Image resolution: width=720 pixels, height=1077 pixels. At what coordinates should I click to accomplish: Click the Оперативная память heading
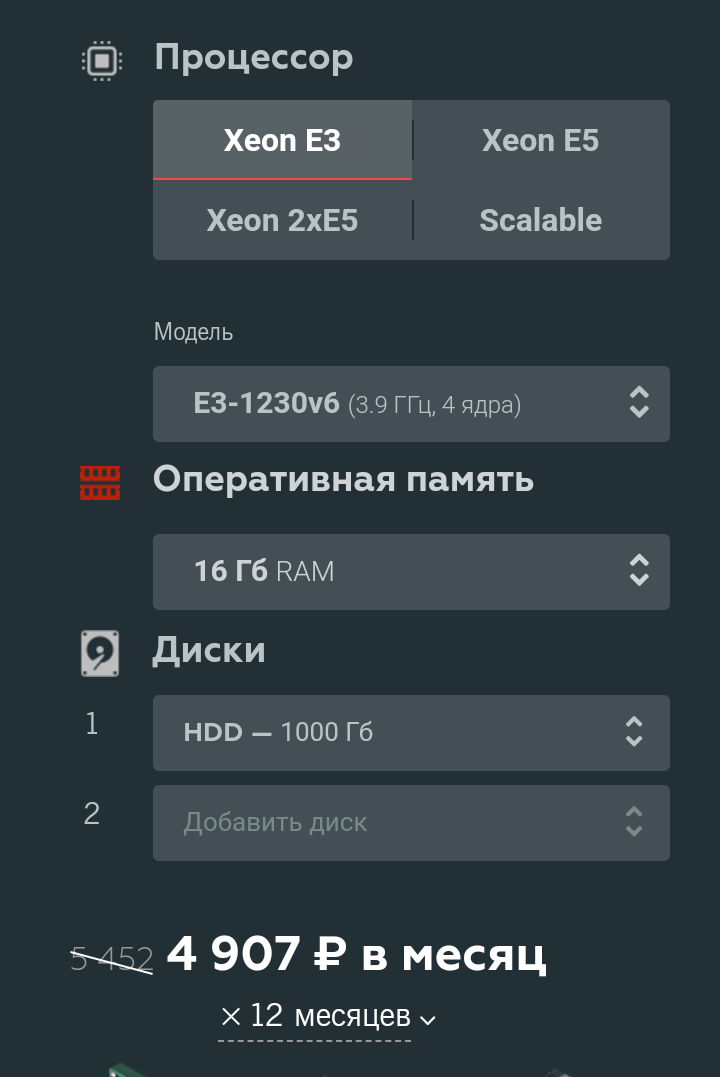[x=344, y=479]
